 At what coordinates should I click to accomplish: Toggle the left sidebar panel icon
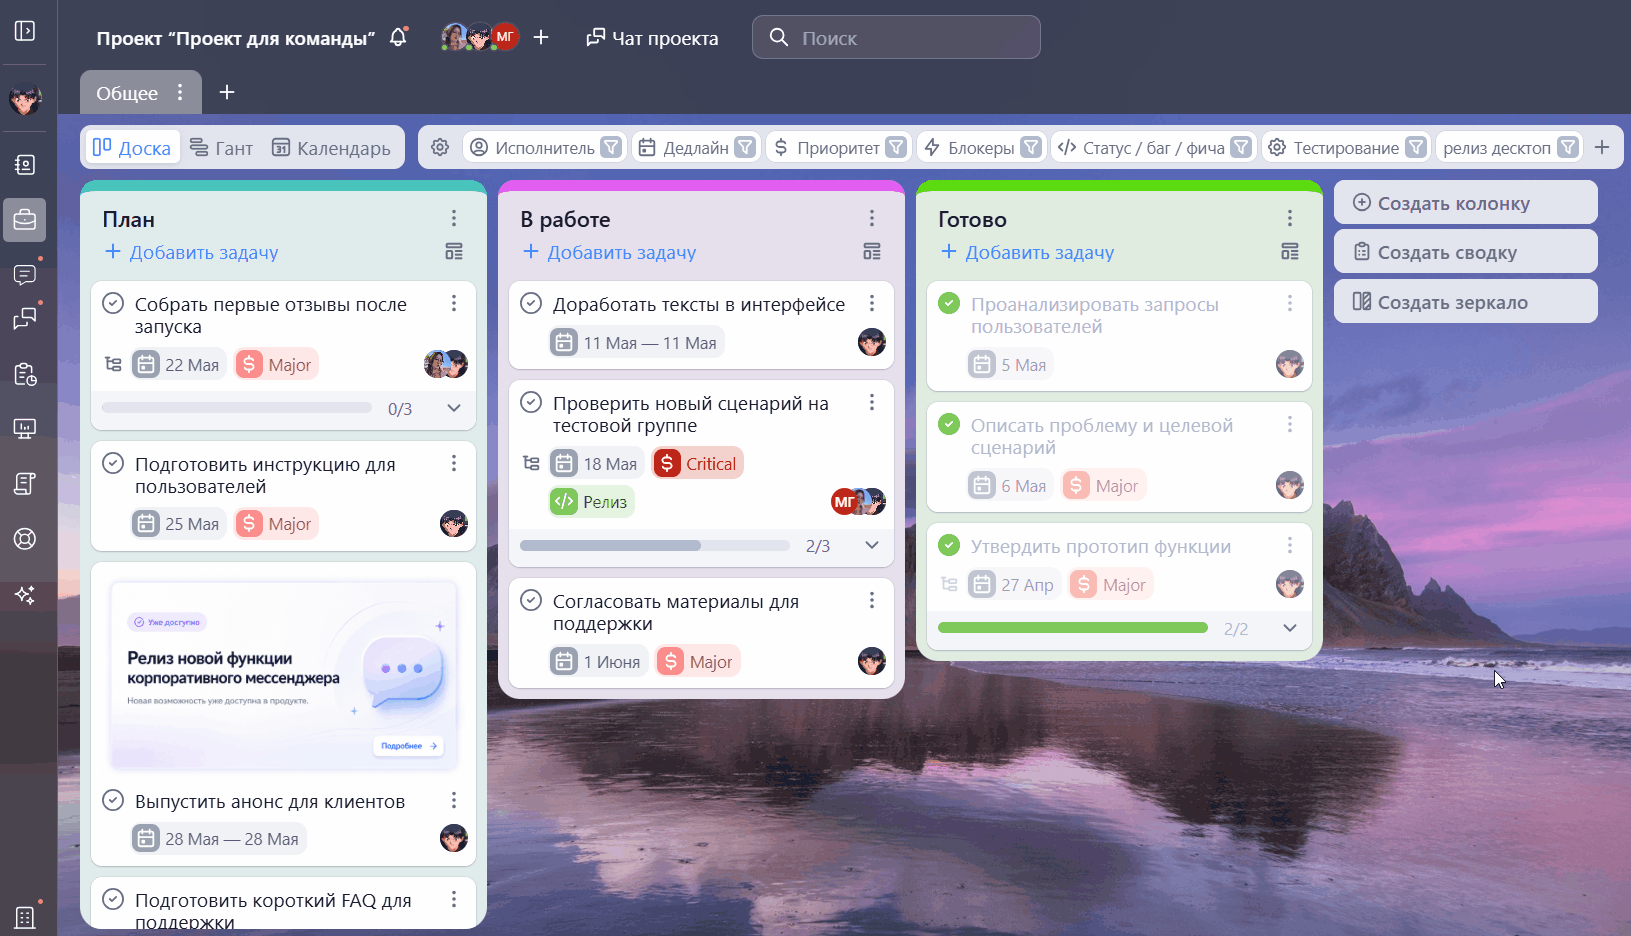pos(25,31)
